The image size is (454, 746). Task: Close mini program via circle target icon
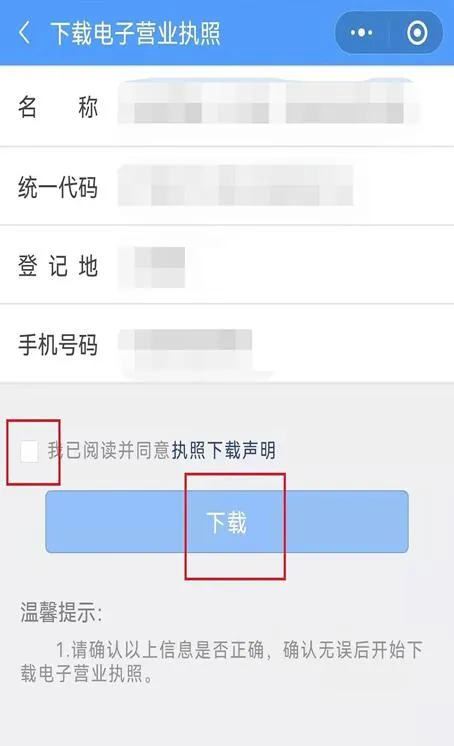[417, 33]
